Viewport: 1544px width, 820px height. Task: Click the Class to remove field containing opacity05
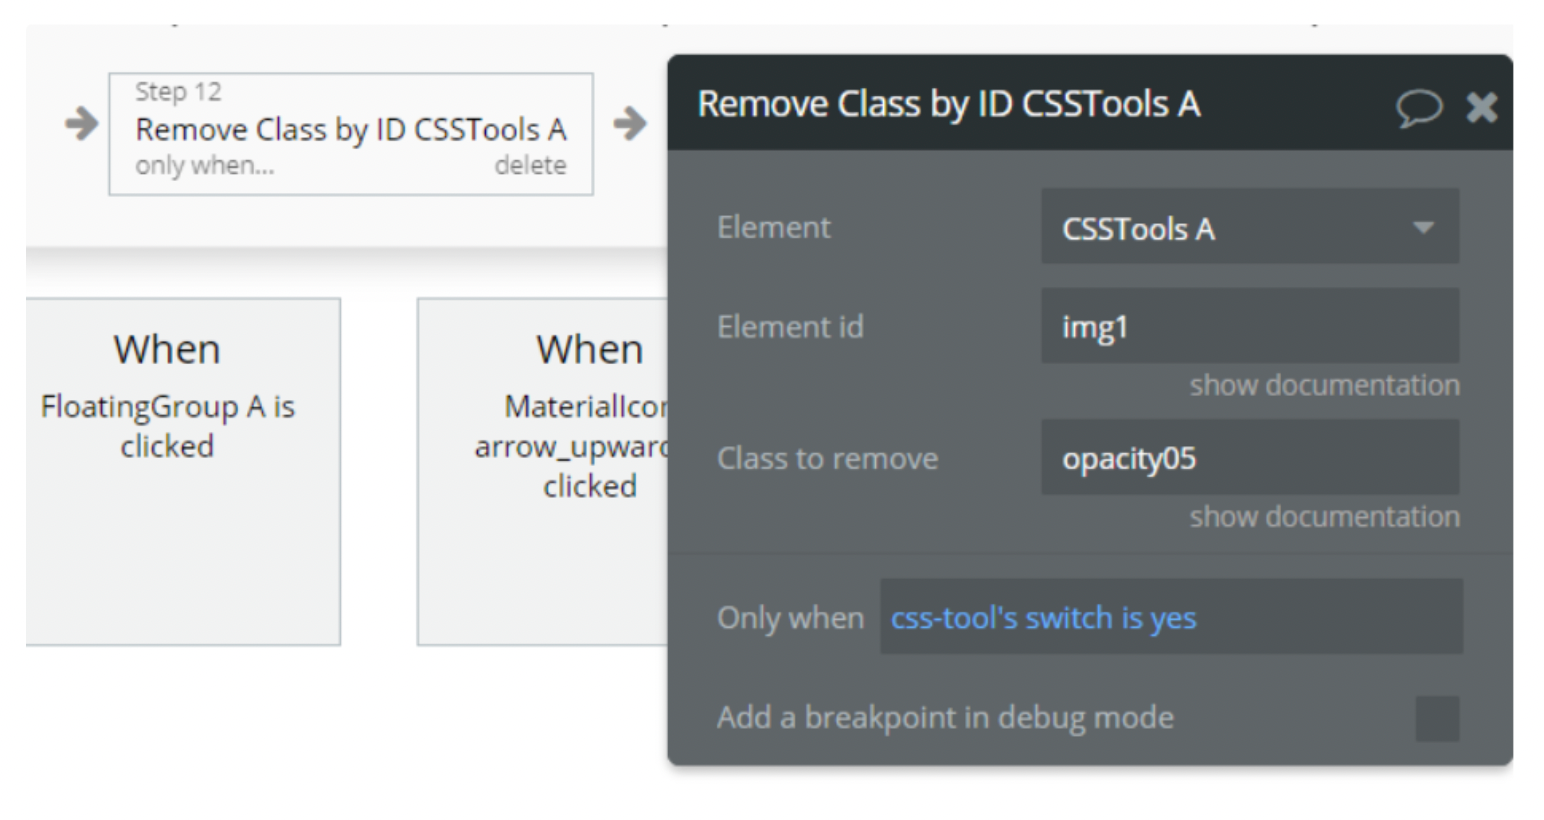coord(1248,458)
